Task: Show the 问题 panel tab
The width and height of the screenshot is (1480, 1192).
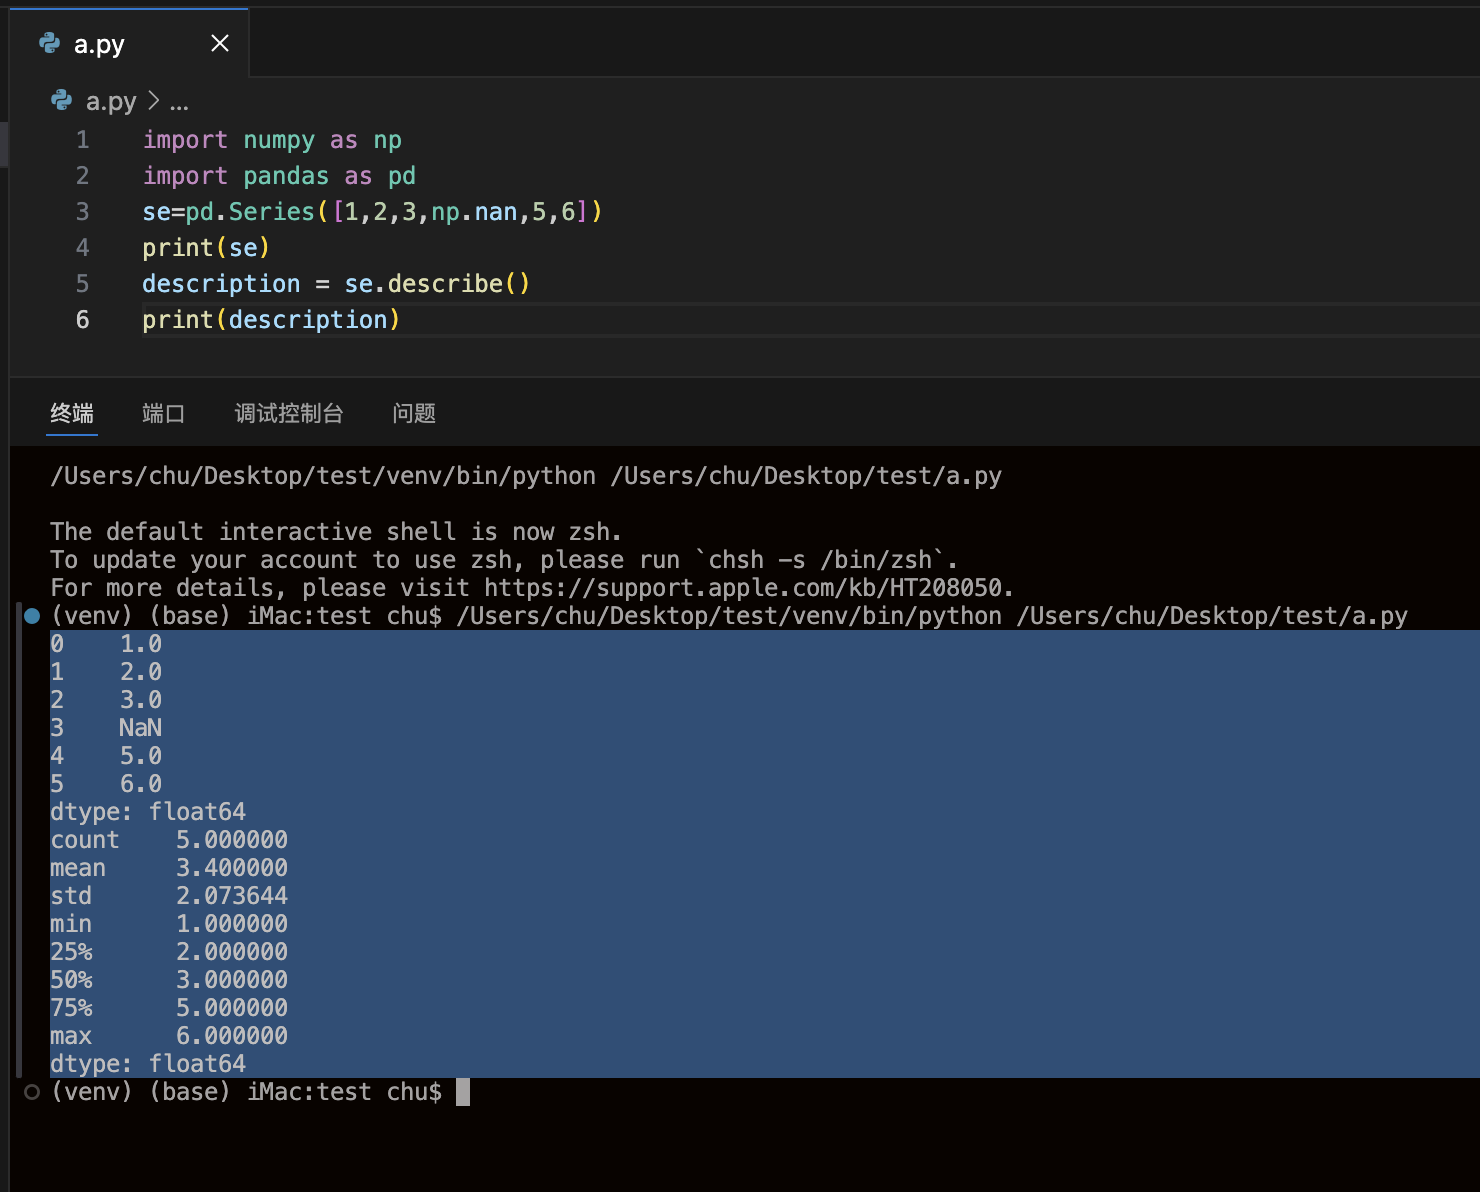Action: [414, 413]
